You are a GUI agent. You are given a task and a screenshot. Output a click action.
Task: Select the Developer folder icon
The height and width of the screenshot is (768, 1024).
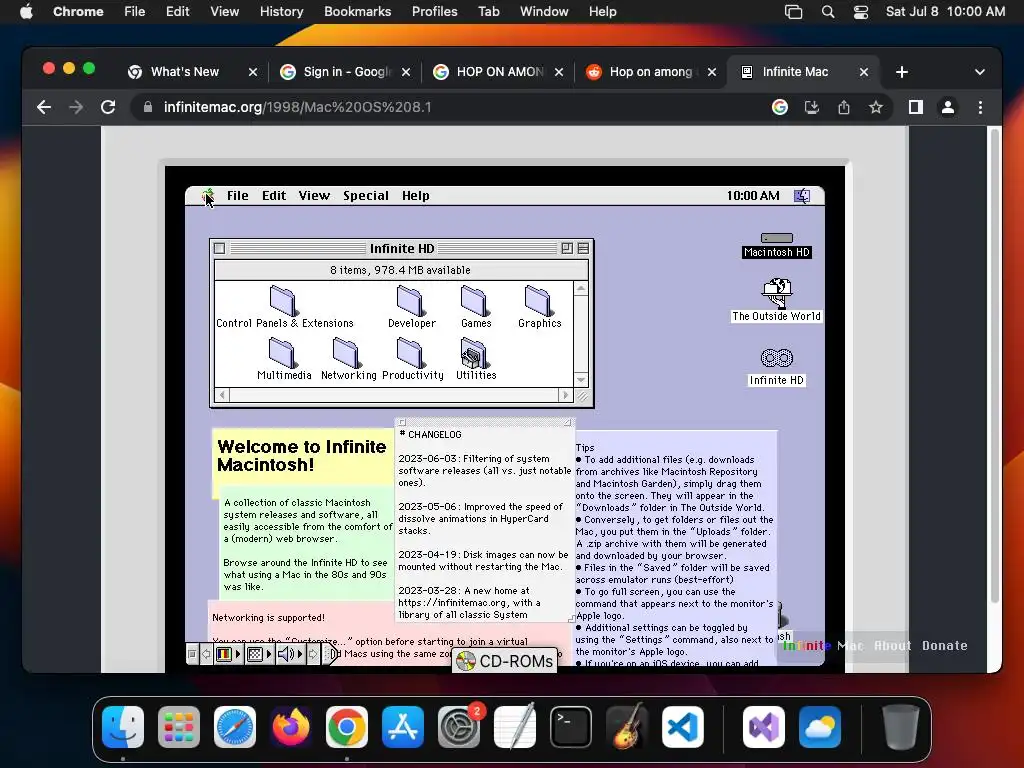(411, 307)
